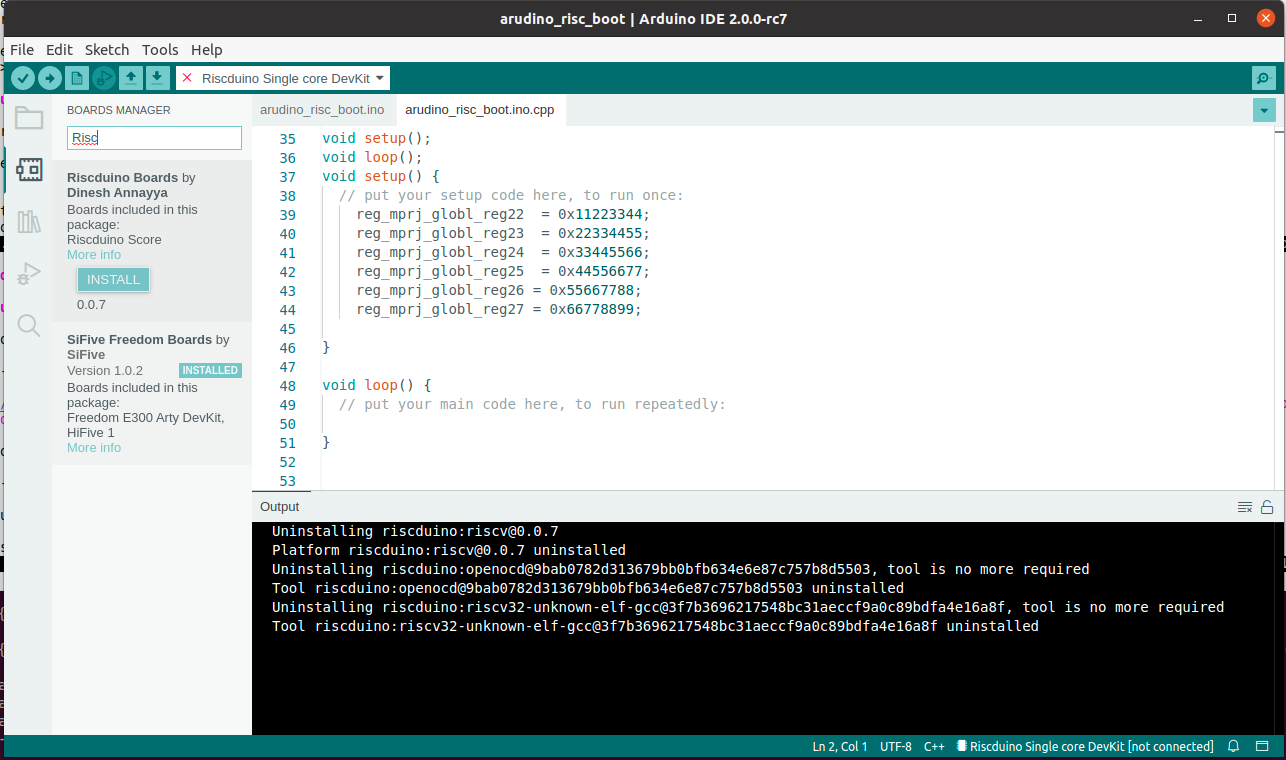Create a new sketch with page icon

(77, 78)
